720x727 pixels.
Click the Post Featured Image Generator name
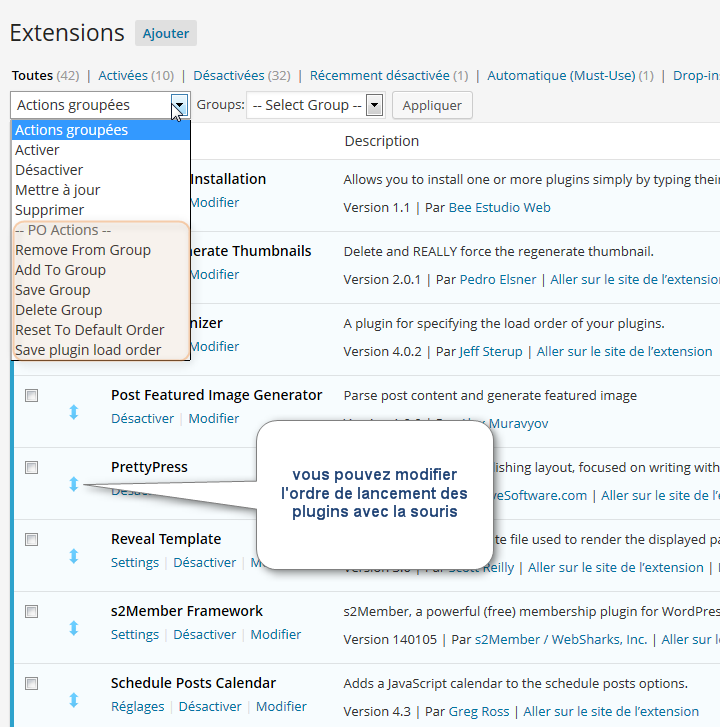[217, 395]
